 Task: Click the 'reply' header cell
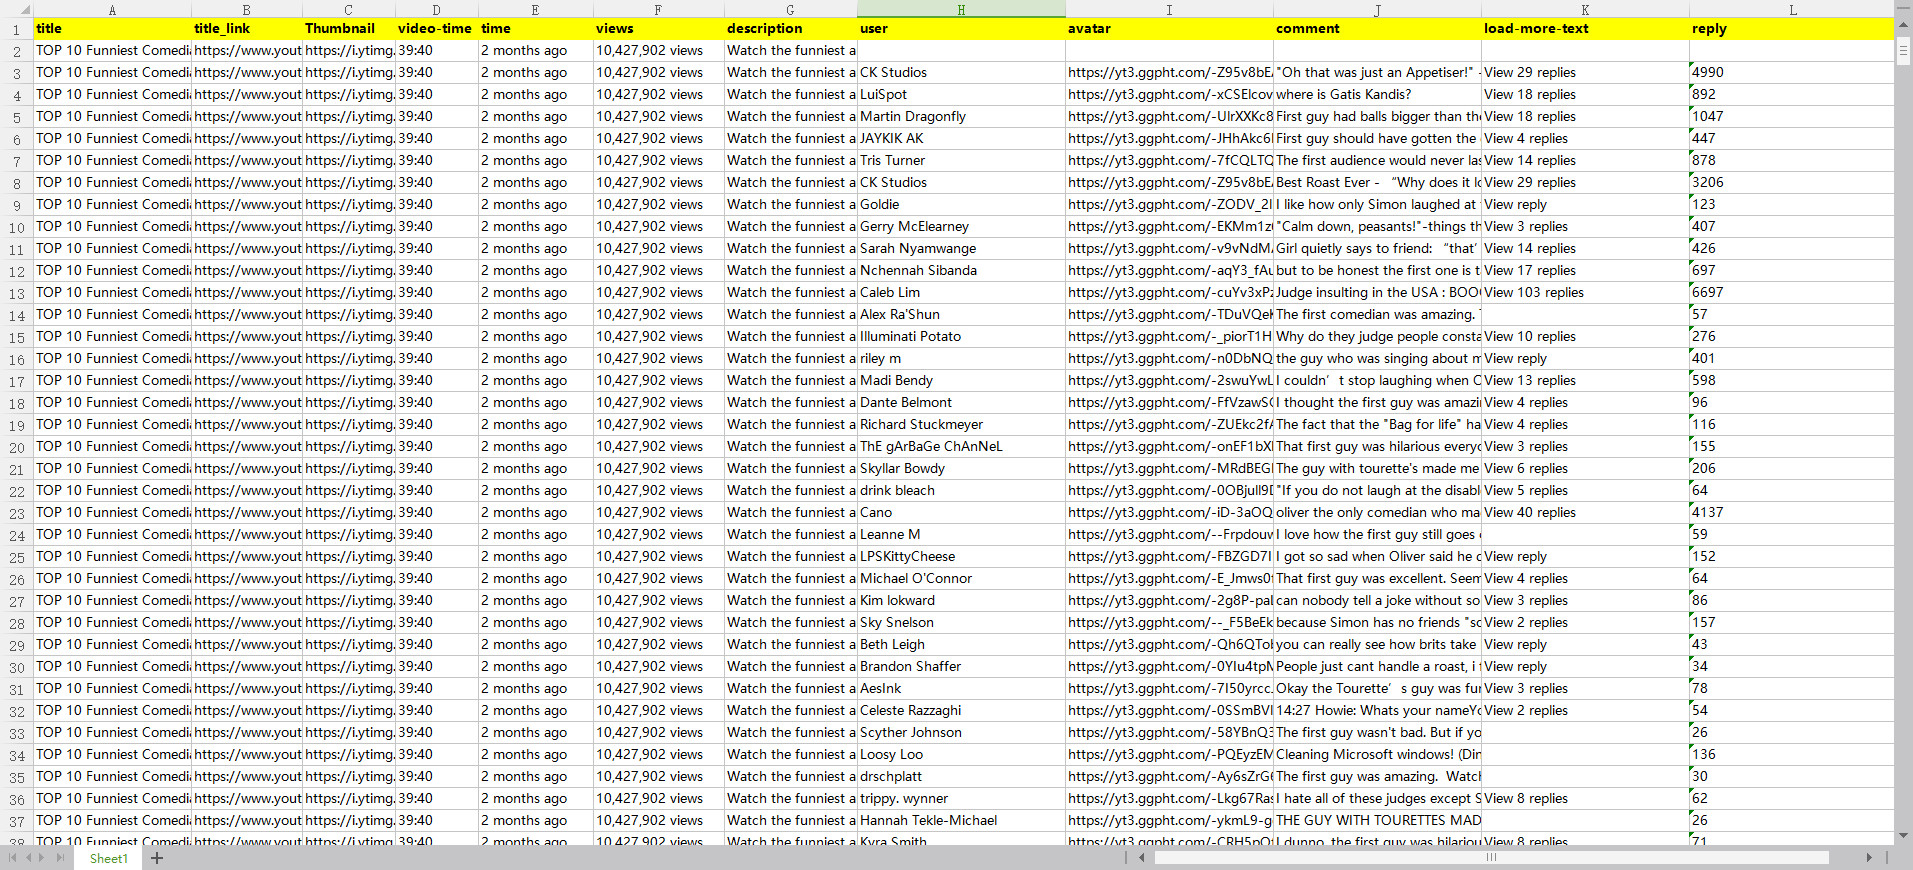(1792, 29)
